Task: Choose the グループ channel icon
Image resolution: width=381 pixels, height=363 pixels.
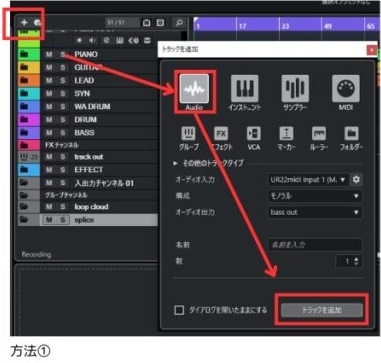Action: 188,134
